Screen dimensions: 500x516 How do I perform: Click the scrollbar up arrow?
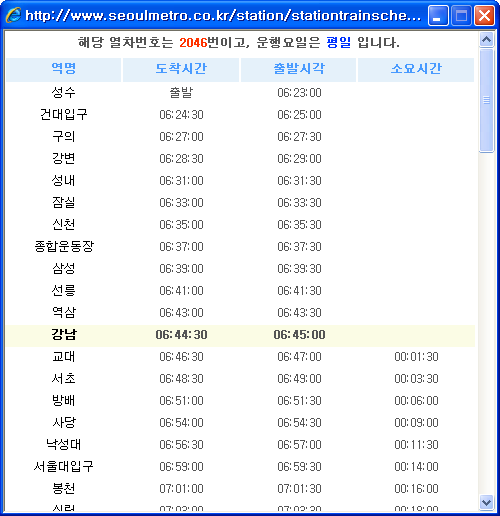click(x=486, y=40)
